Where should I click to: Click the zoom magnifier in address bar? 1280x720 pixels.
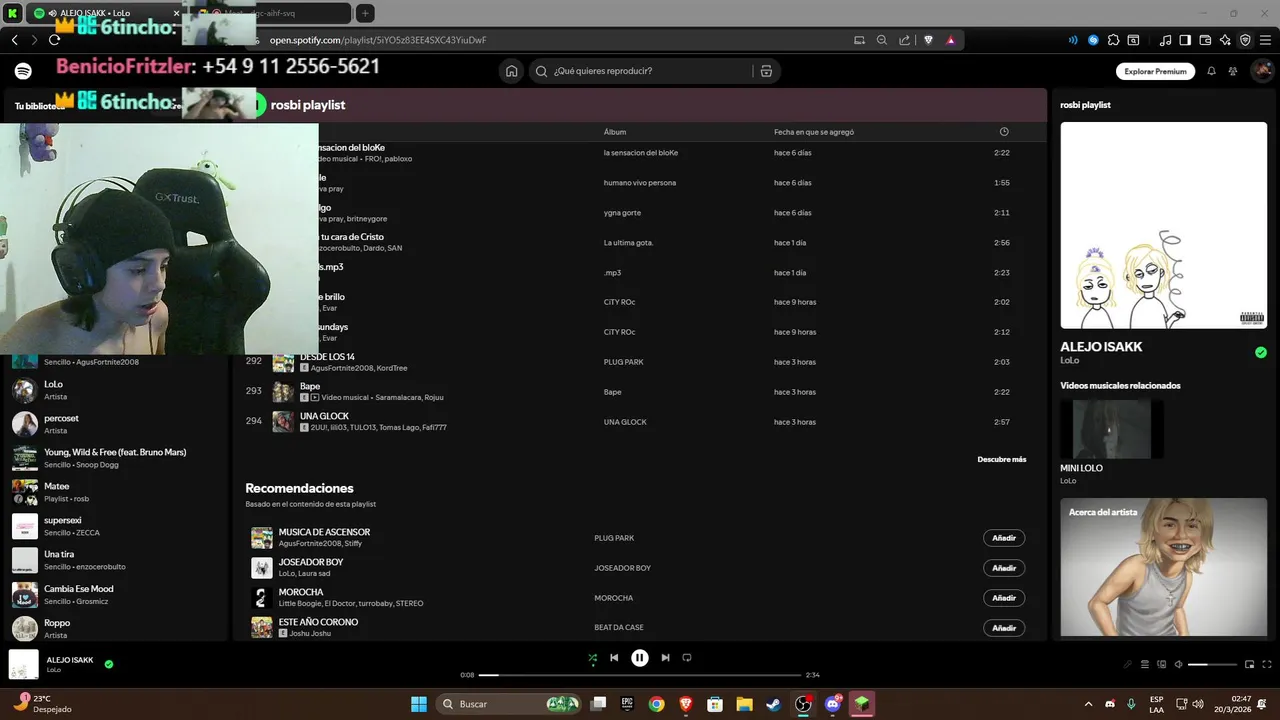click(x=881, y=40)
